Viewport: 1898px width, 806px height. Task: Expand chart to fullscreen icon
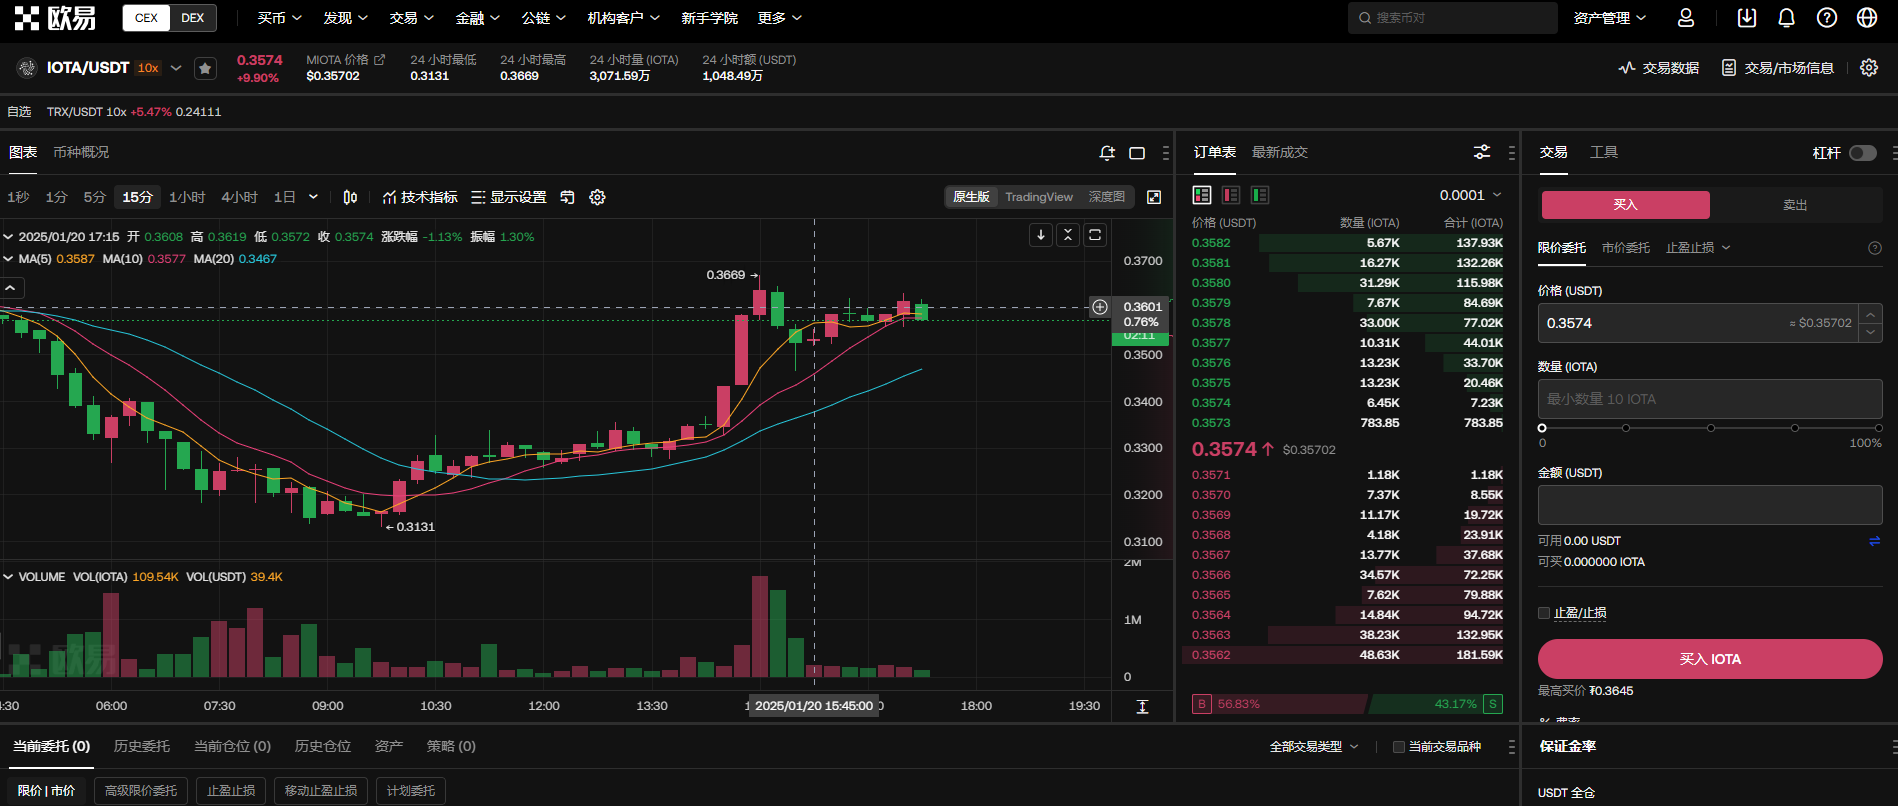(1154, 197)
